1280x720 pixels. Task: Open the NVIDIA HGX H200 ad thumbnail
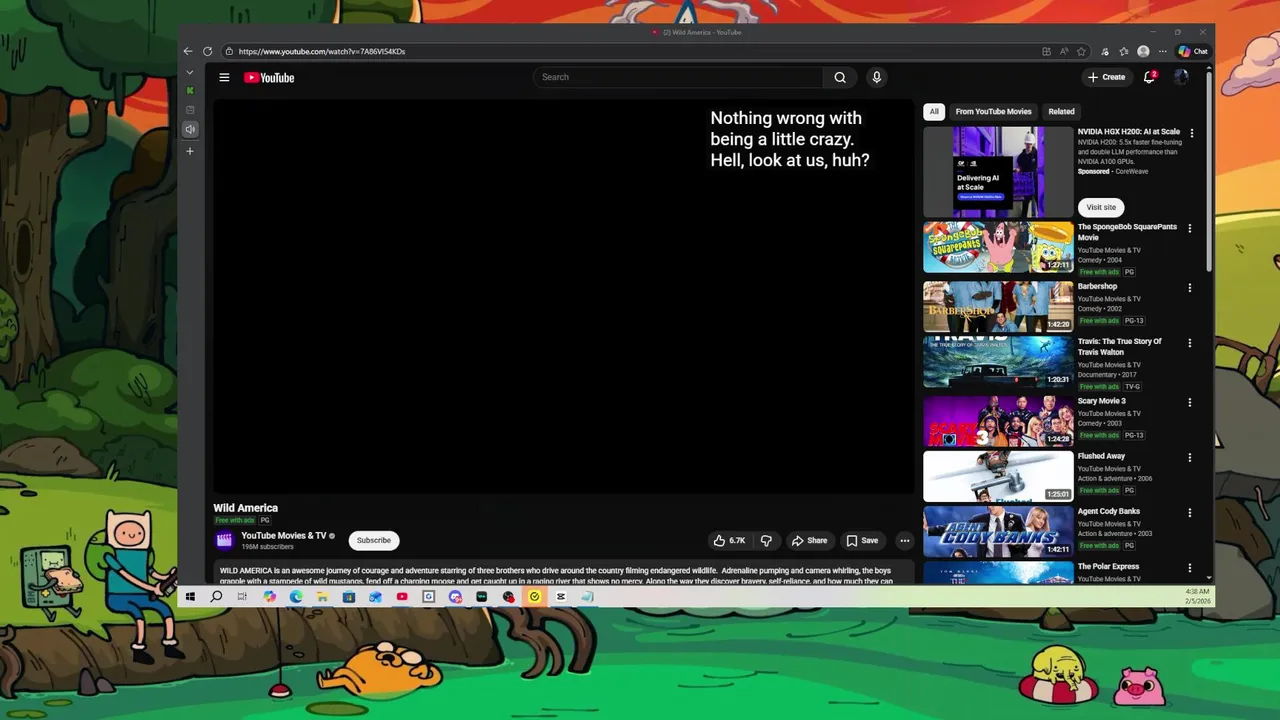point(998,171)
